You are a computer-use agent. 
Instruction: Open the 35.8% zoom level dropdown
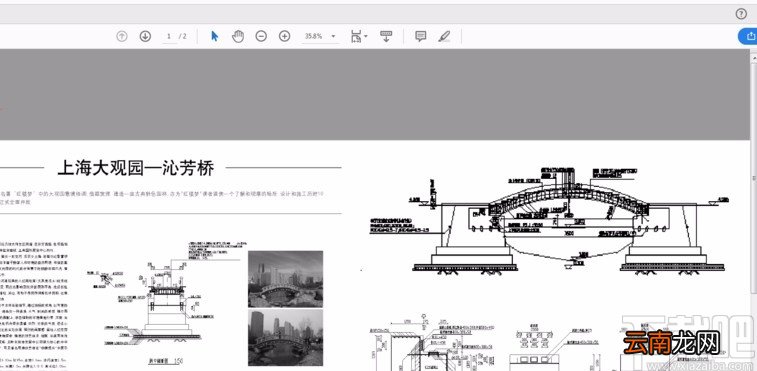(x=320, y=36)
